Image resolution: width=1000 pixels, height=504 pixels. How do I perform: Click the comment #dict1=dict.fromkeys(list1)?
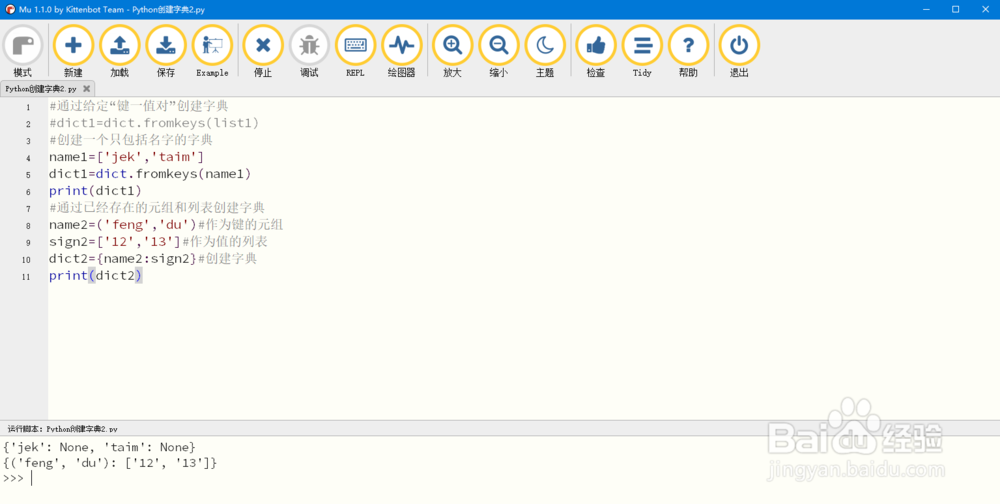(154, 123)
